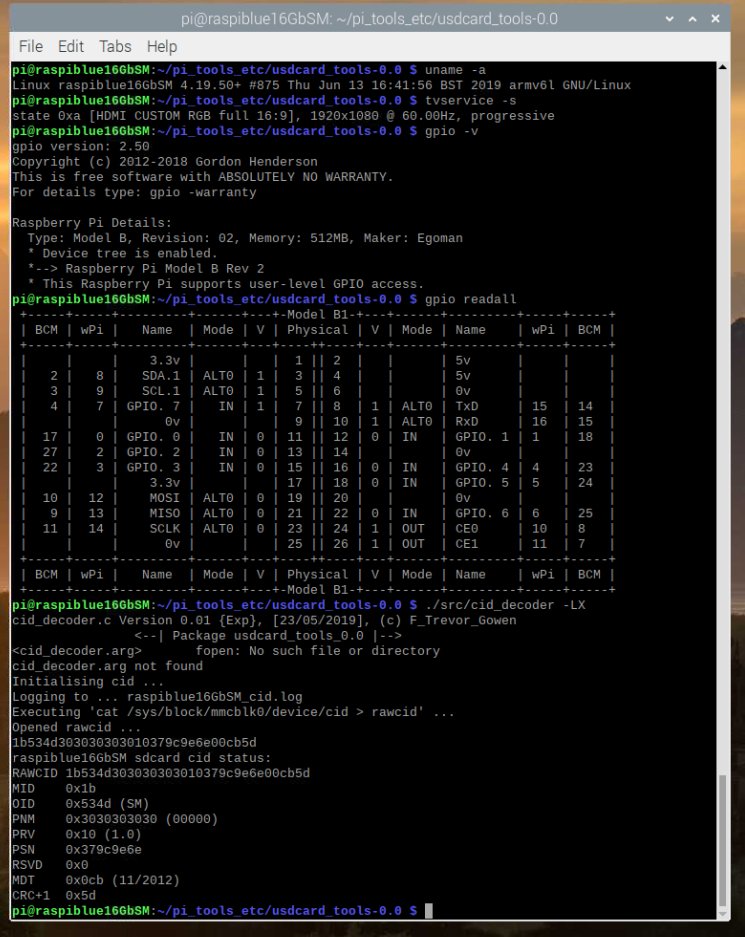The height and width of the screenshot is (937, 745).
Task: Click the 'CE1' name cell
Action: [467, 544]
